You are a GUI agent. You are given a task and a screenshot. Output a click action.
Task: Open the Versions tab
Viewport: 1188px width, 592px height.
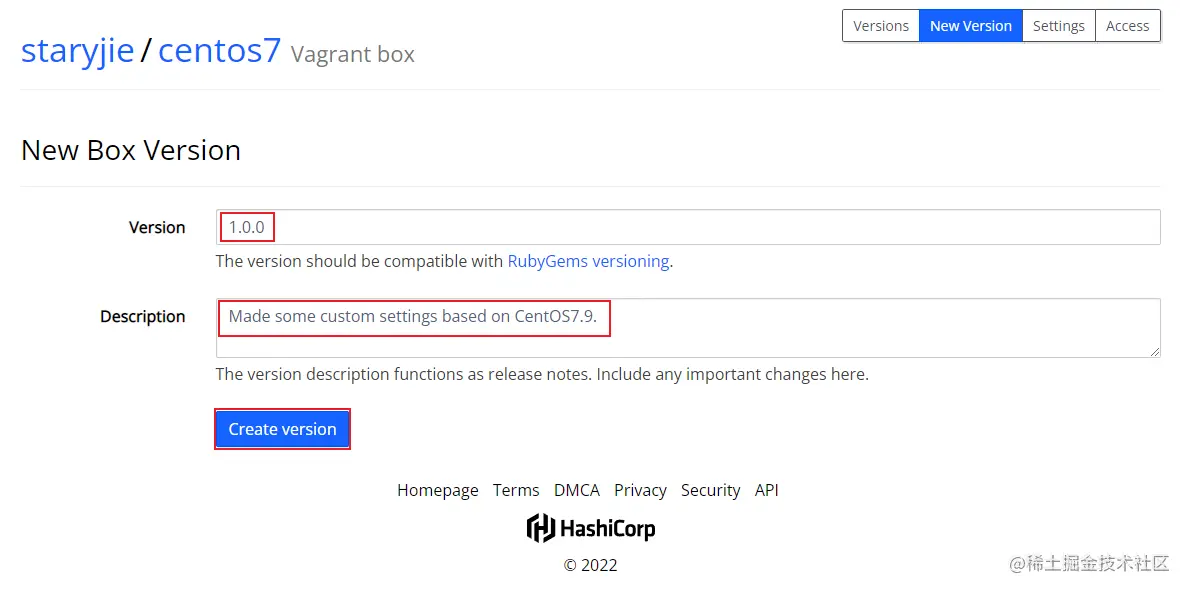pos(880,26)
